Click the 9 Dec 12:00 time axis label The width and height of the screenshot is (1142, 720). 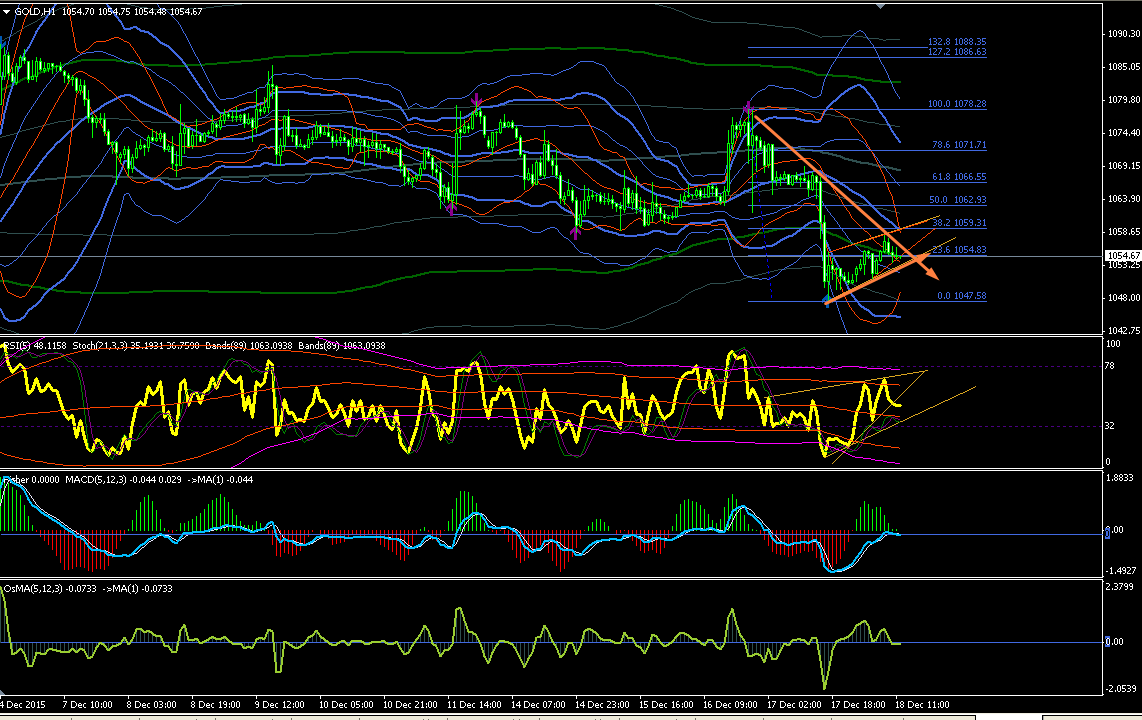pyautogui.click(x=280, y=705)
